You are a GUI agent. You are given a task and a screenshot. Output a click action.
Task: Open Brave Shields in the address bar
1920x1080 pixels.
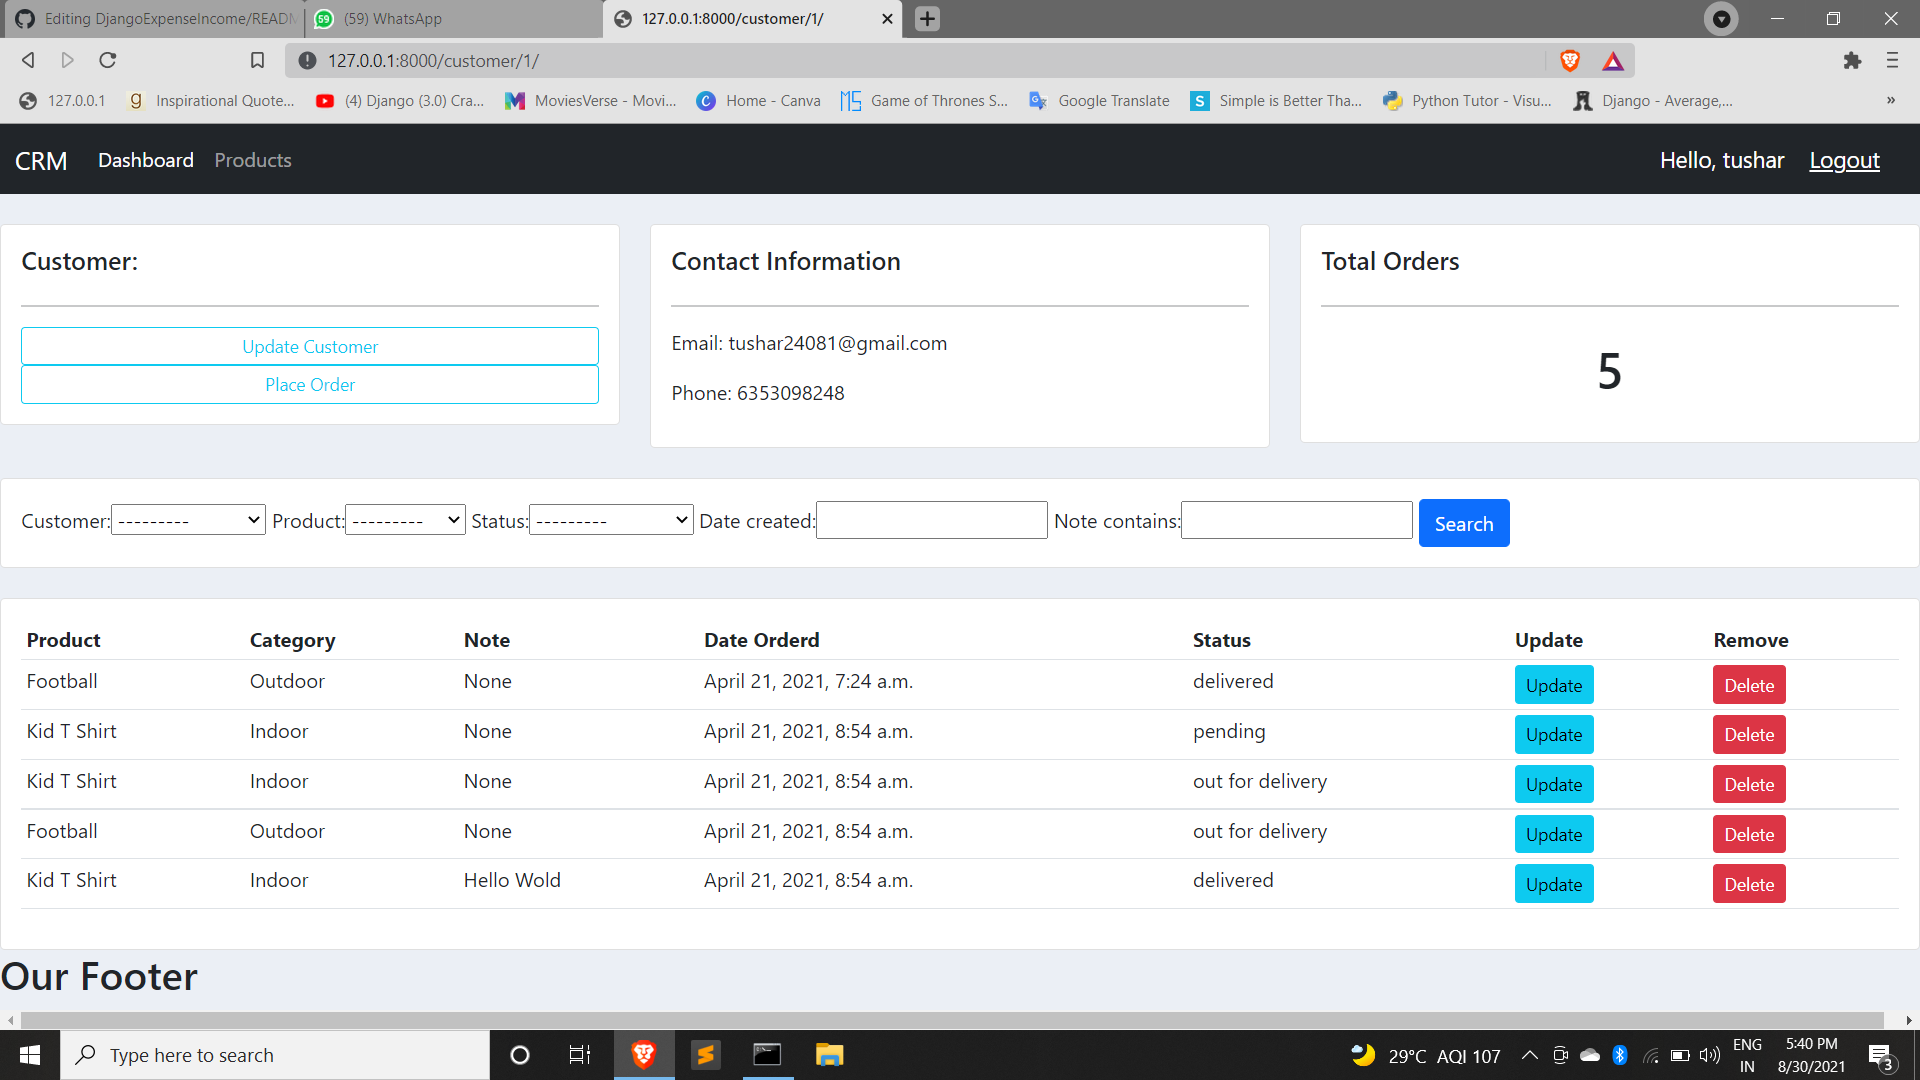(1569, 60)
